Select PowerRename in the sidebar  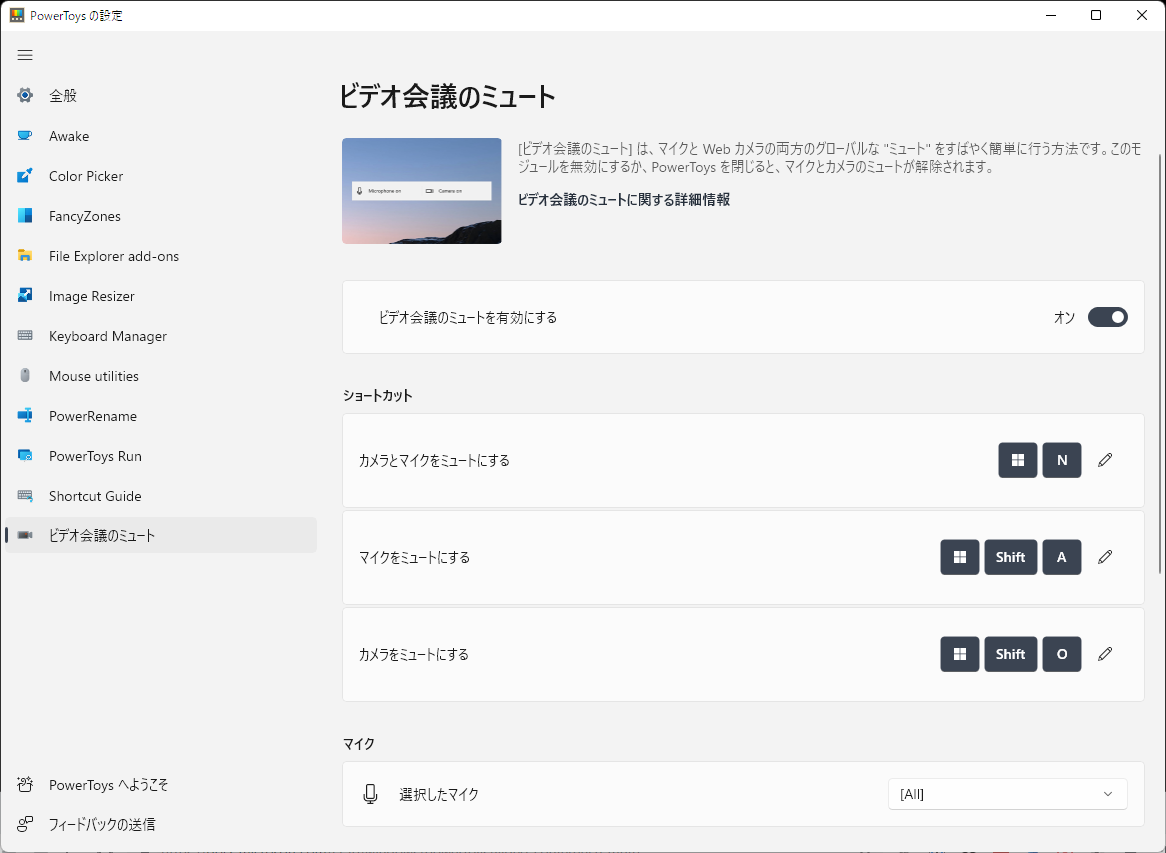(161, 416)
